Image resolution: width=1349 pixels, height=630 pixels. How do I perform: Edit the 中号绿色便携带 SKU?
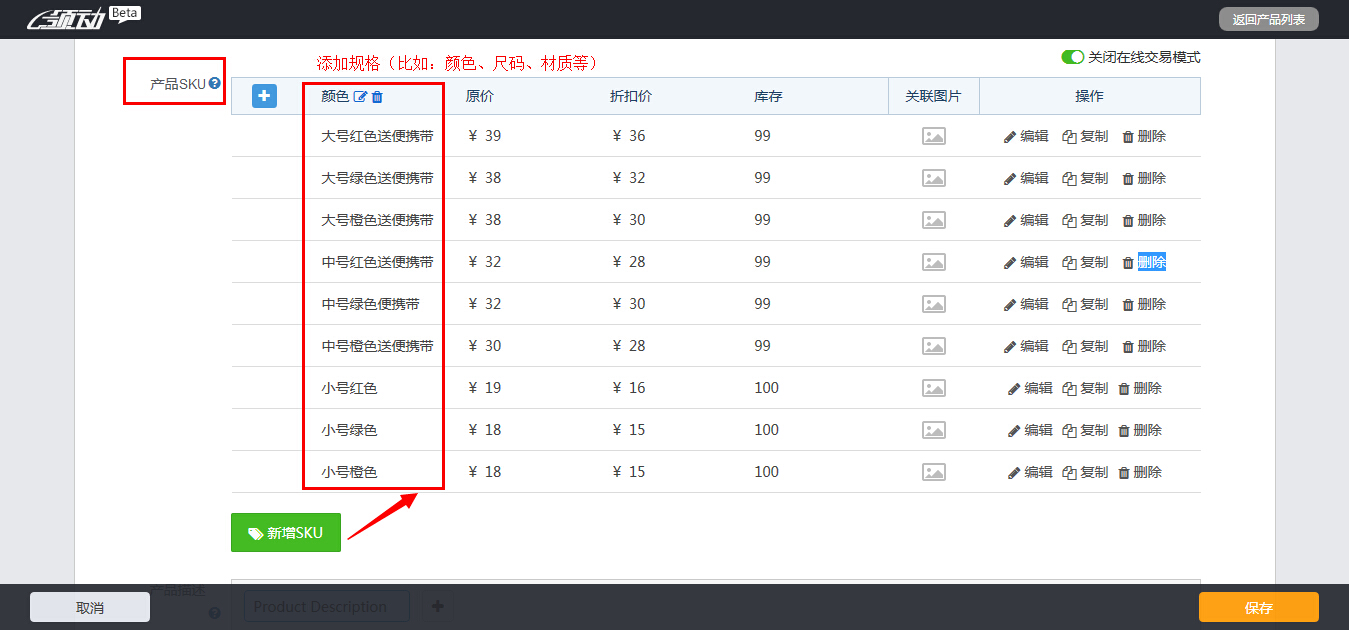(x=1031, y=303)
